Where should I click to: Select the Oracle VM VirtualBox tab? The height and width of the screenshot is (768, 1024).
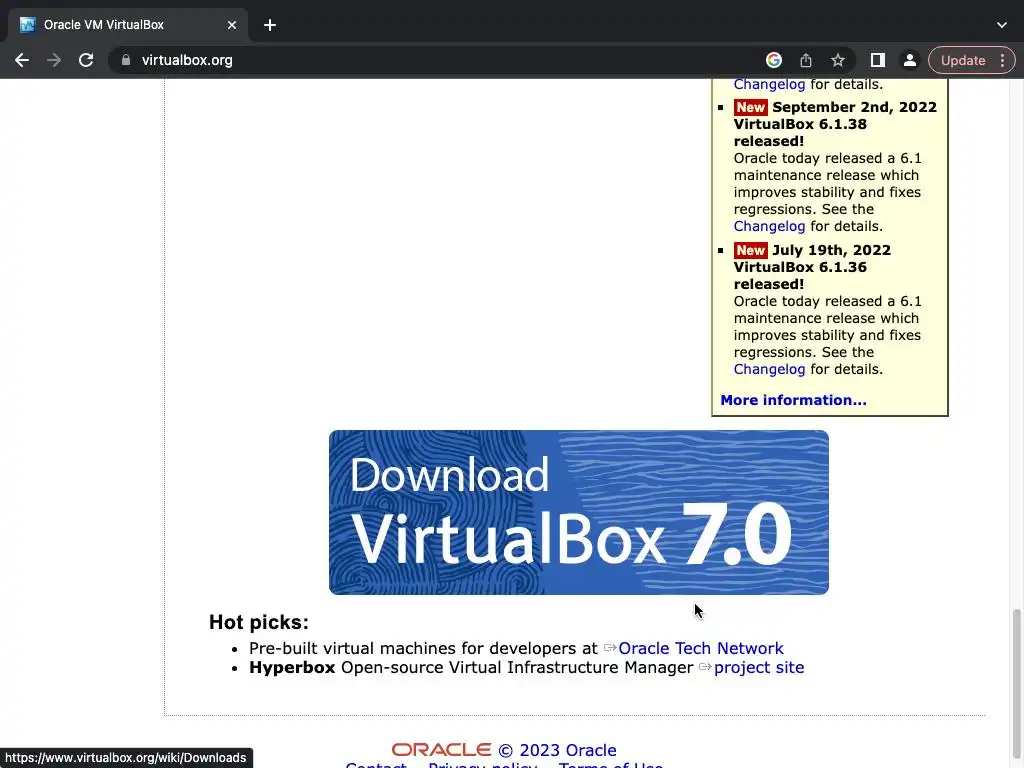pyautogui.click(x=127, y=25)
